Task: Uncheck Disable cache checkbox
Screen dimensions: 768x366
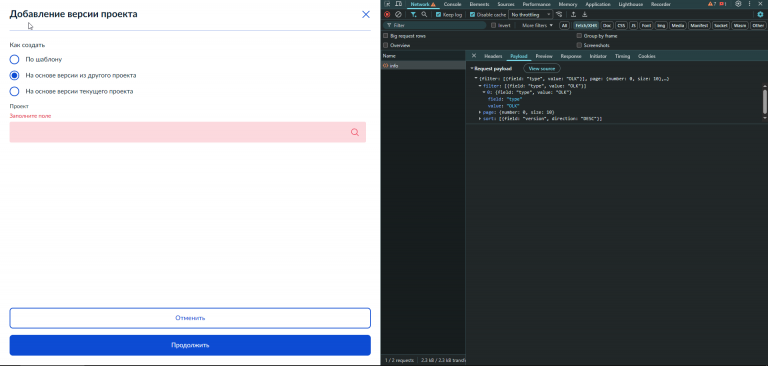Action: [472, 15]
